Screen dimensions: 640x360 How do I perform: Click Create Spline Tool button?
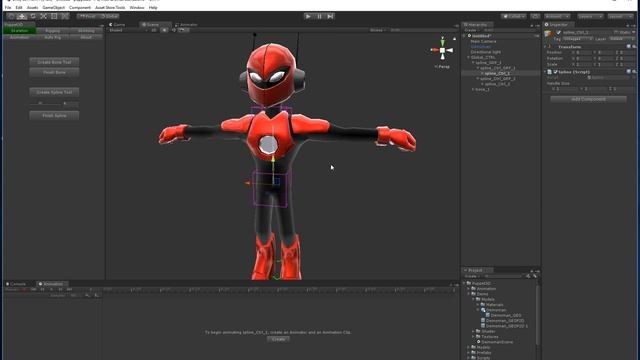click(54, 92)
